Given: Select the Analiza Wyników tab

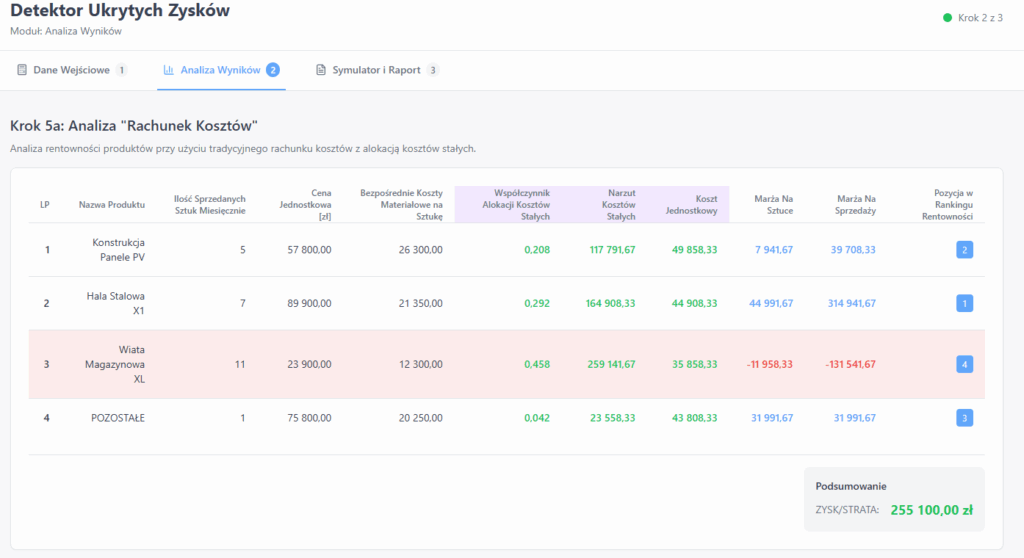Looking at the screenshot, I should (220, 70).
